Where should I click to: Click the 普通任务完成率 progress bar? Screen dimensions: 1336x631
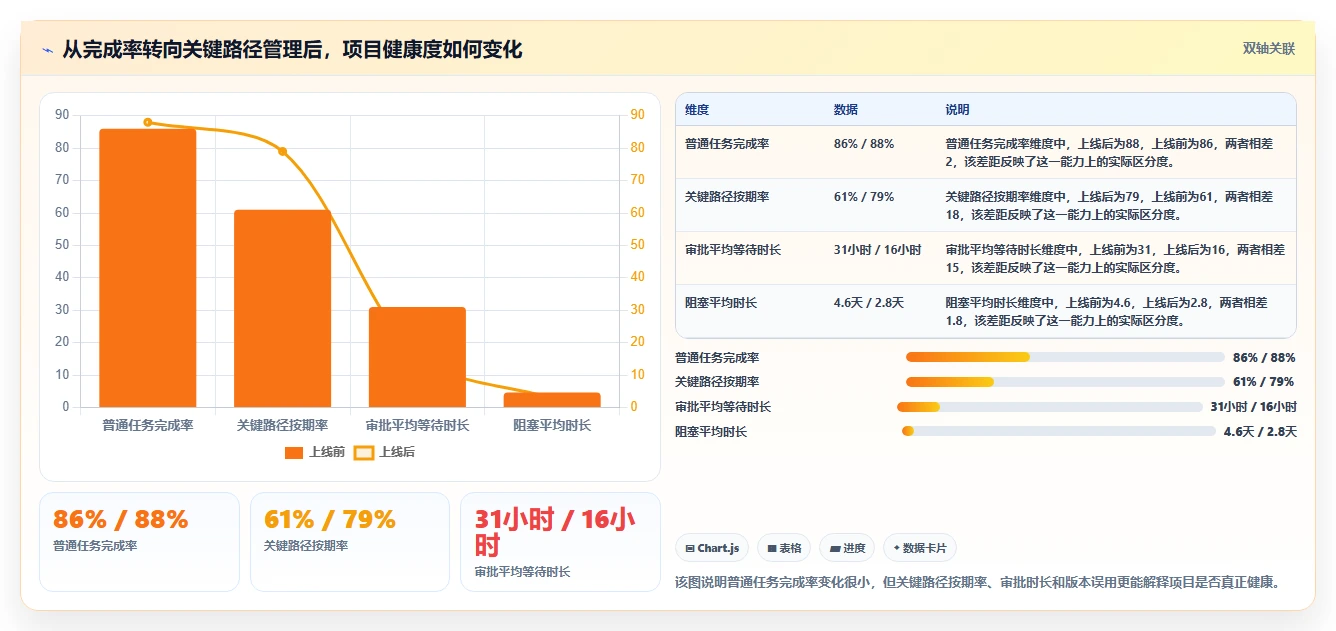click(x=1065, y=357)
